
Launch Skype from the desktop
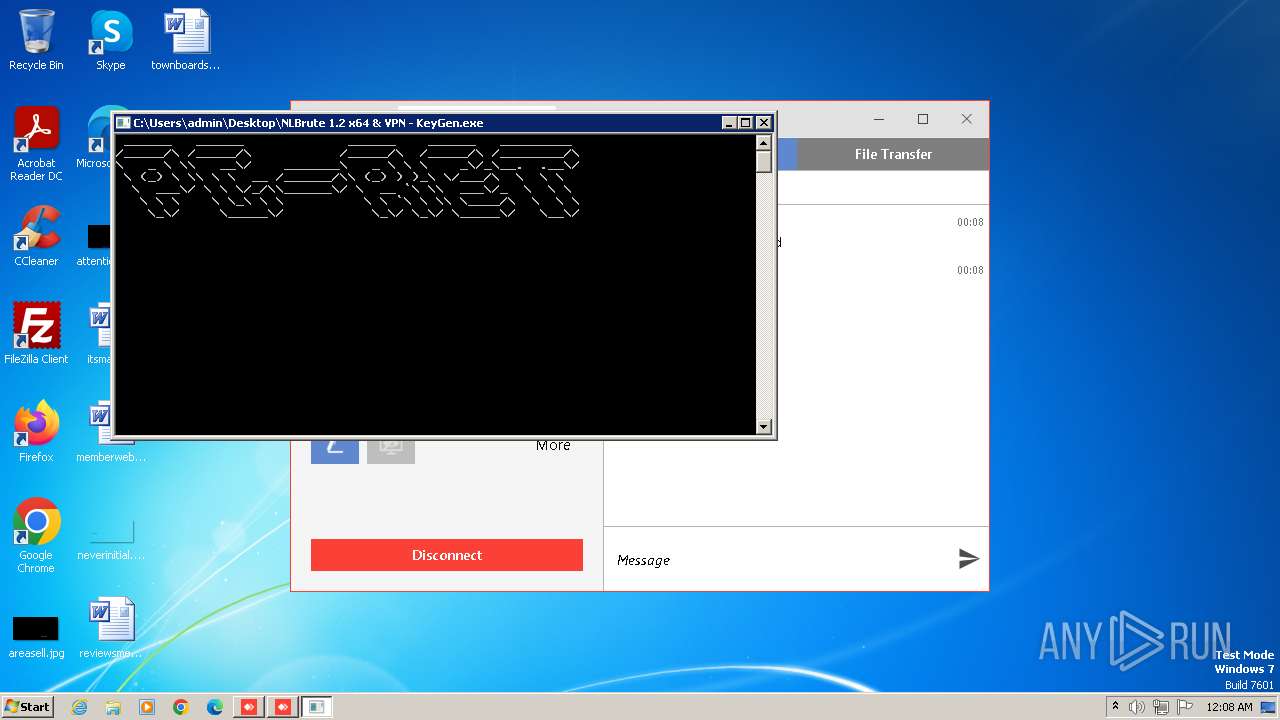(110, 40)
